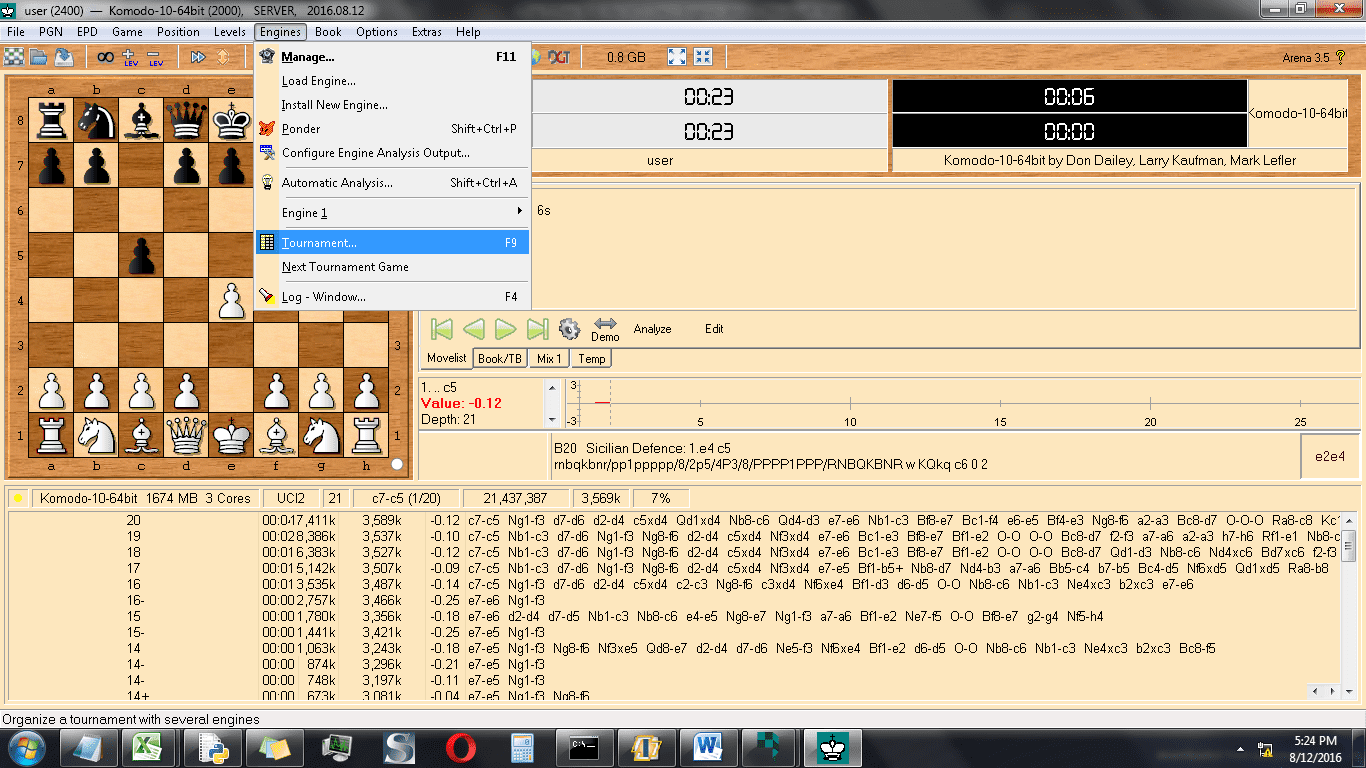1366x768 pixels.
Task: Click the Edit button next to Analyze
Action: pos(714,329)
